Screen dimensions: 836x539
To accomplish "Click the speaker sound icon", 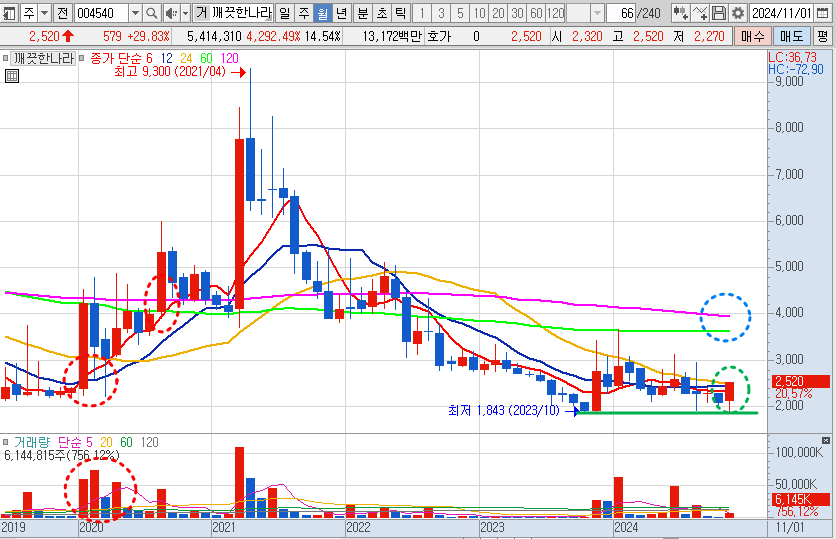I will coord(171,13).
